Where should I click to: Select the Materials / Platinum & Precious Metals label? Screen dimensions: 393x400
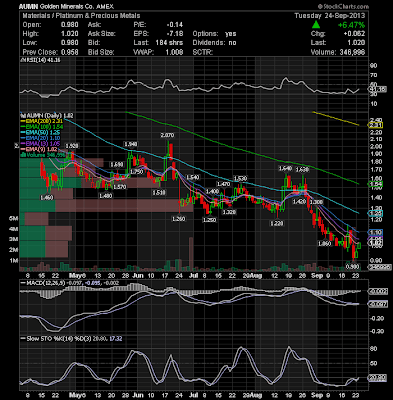click(81, 16)
